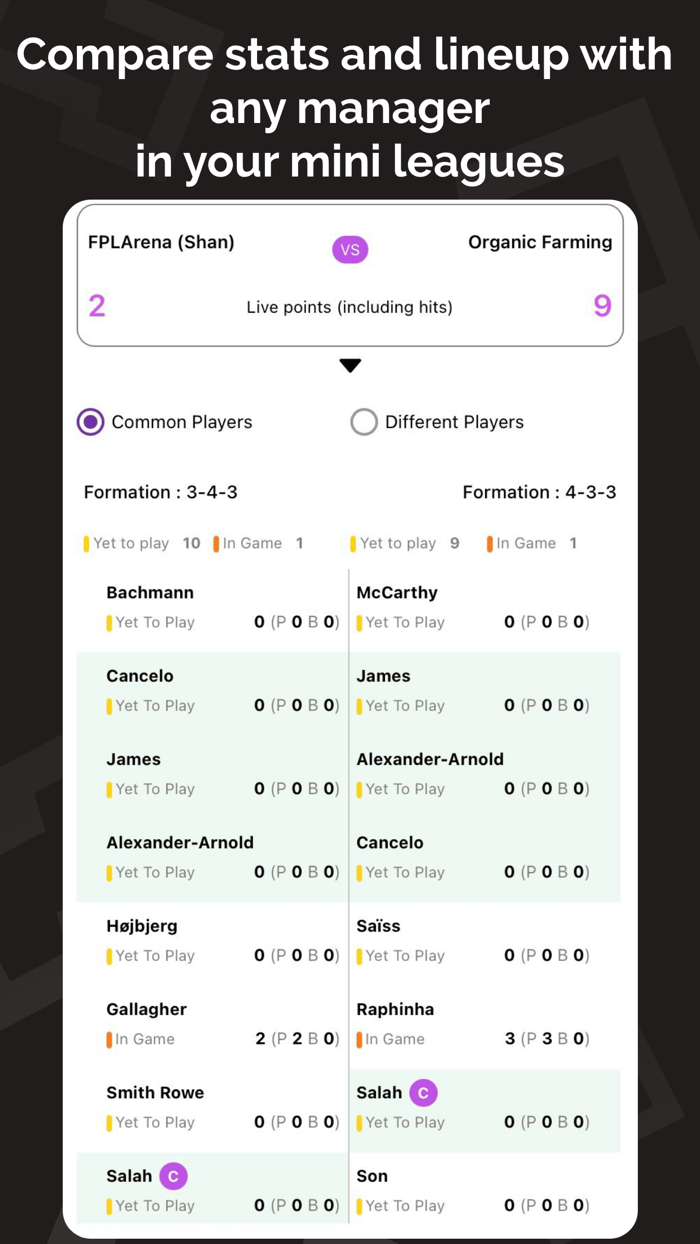Click the purple VS badge
The height and width of the screenshot is (1244, 700).
(350, 249)
